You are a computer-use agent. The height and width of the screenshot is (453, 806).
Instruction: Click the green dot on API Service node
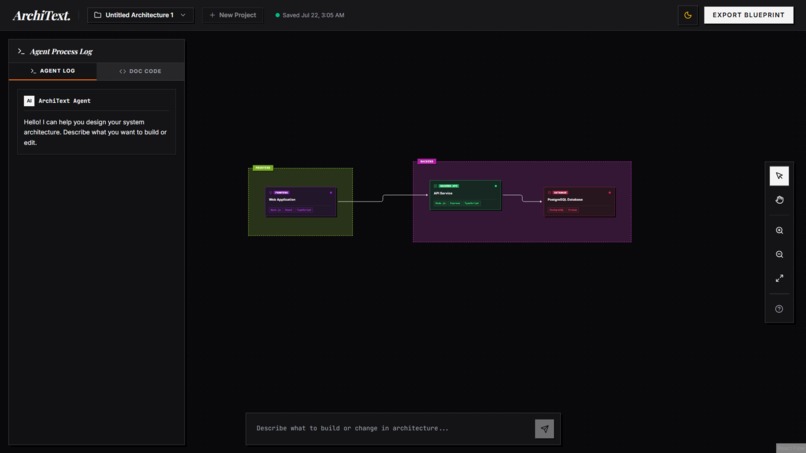click(496, 186)
